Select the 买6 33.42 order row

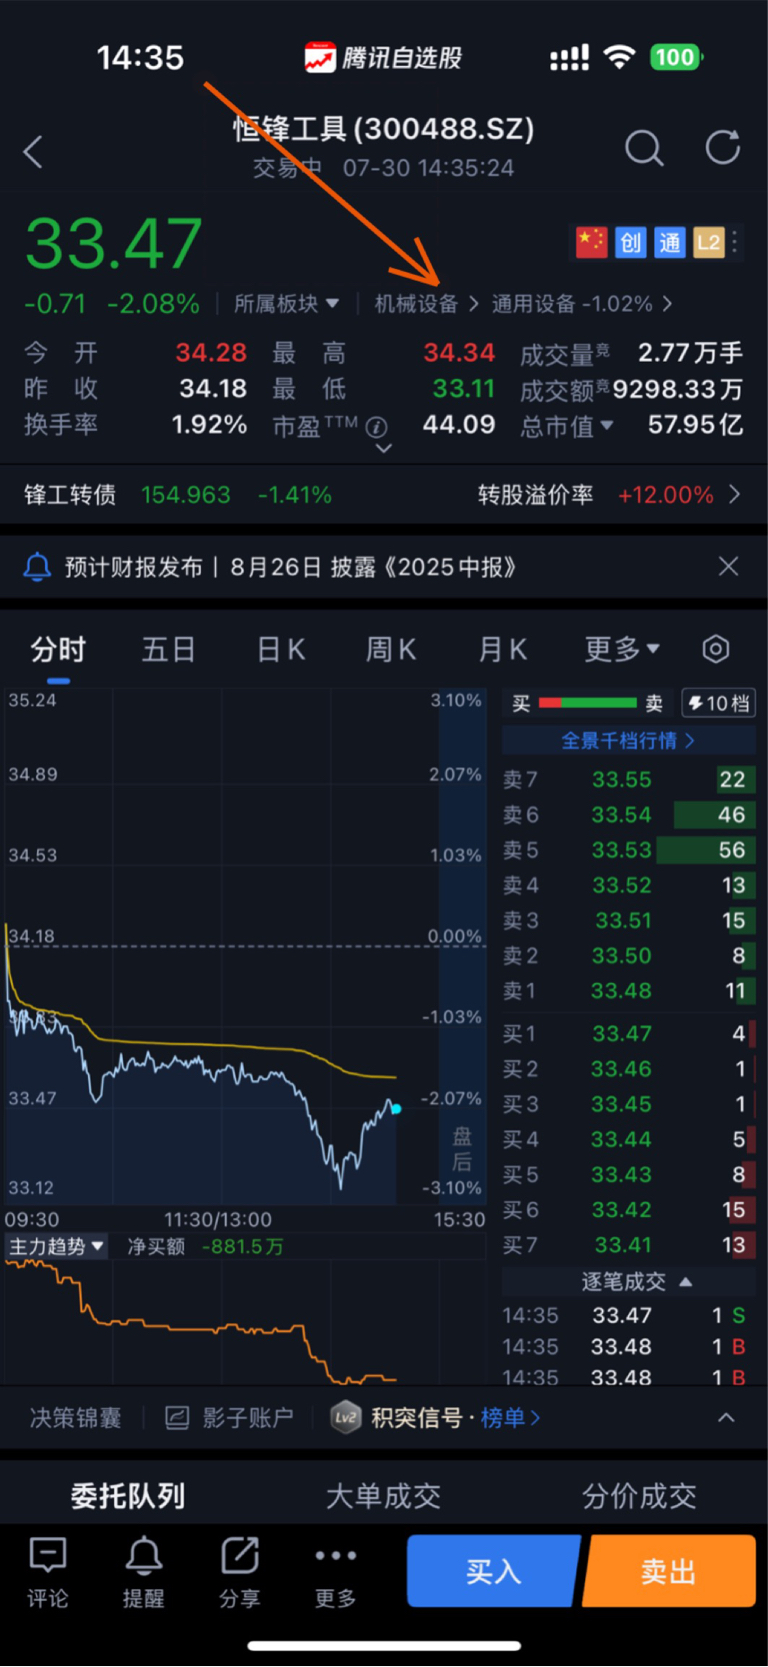coord(628,1209)
